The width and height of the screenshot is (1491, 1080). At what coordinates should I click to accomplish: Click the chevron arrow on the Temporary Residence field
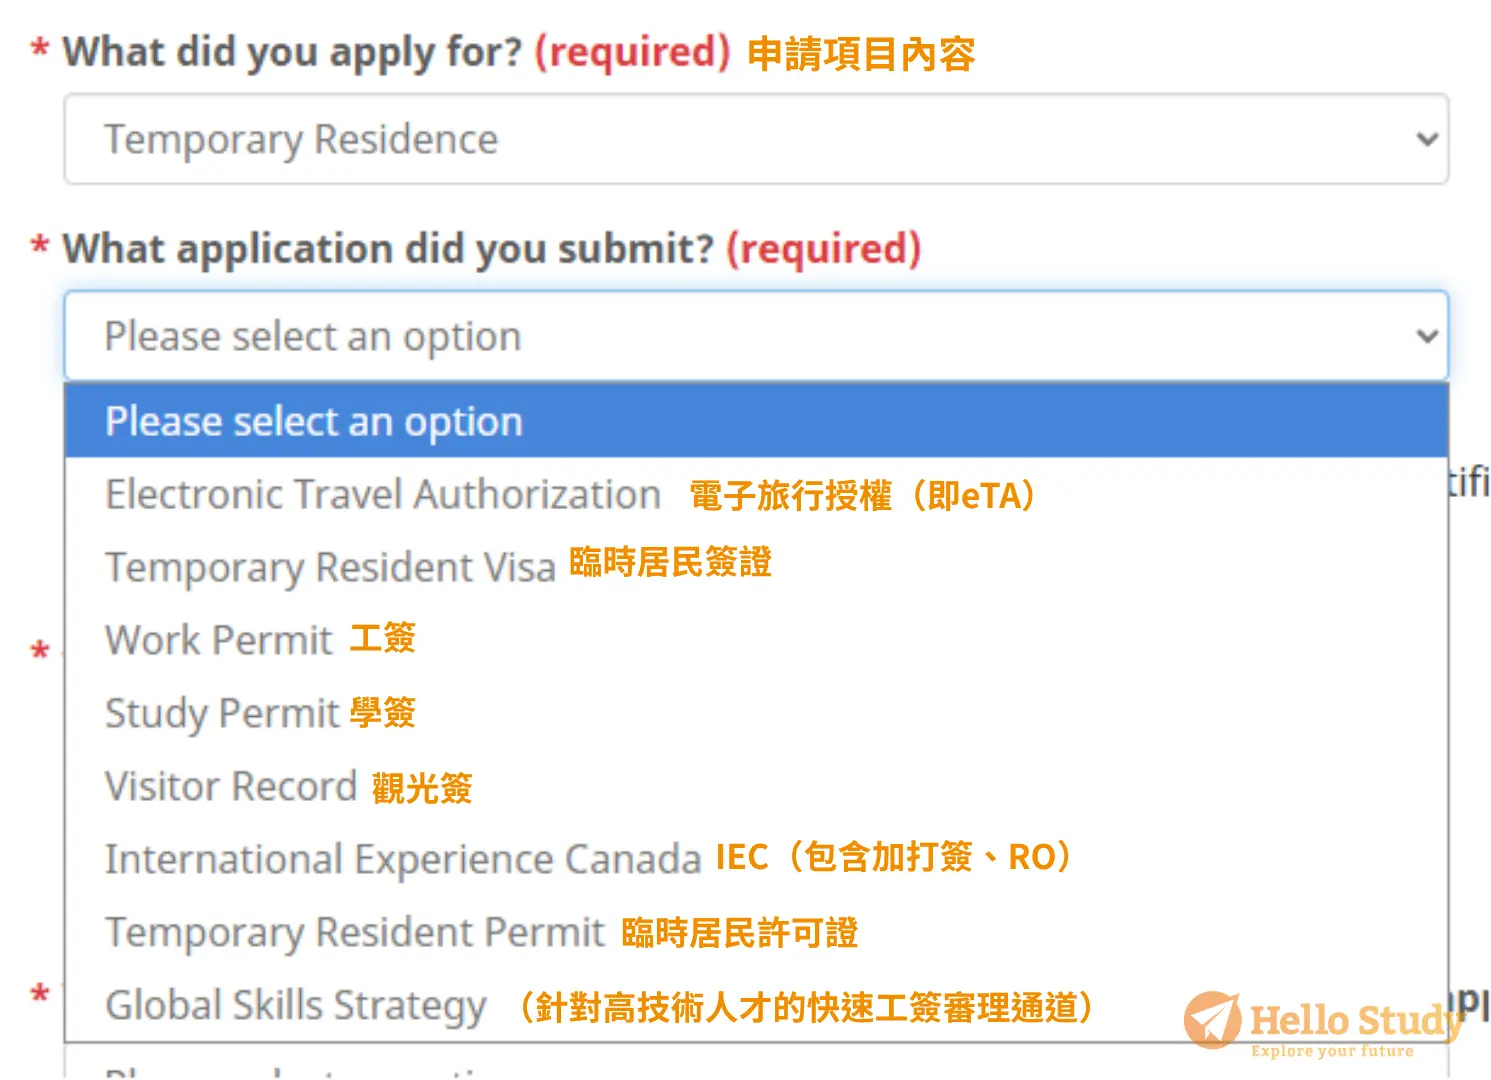coord(1427,139)
